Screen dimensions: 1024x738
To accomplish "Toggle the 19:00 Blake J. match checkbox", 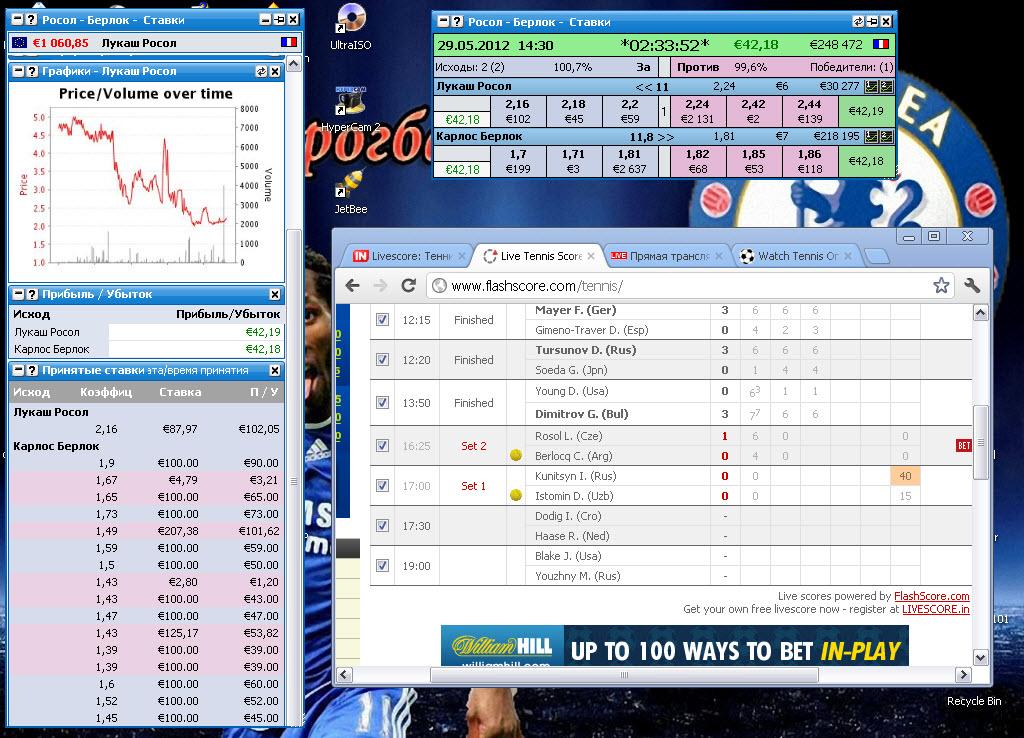I will (x=383, y=565).
